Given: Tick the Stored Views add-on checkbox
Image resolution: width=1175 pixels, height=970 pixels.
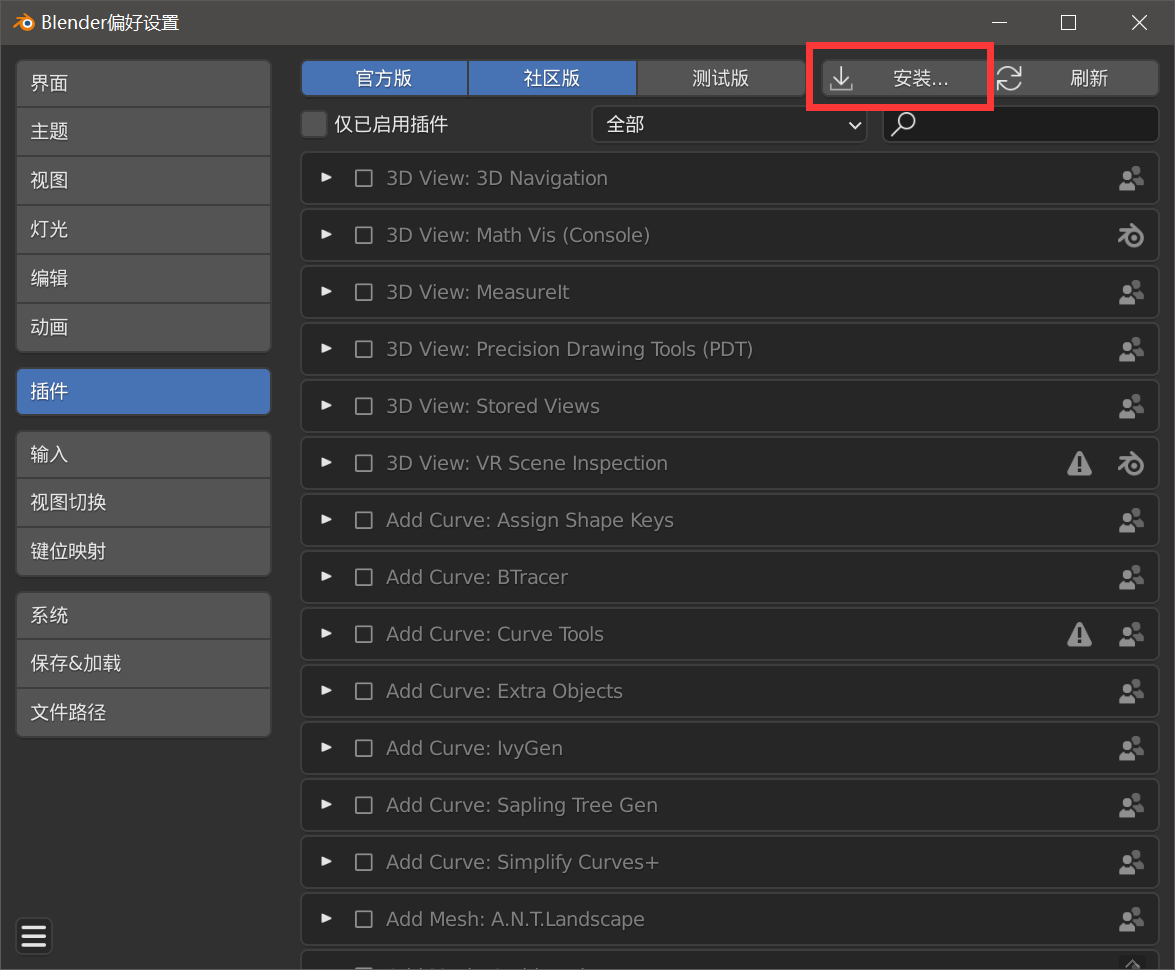Looking at the screenshot, I should [x=363, y=406].
